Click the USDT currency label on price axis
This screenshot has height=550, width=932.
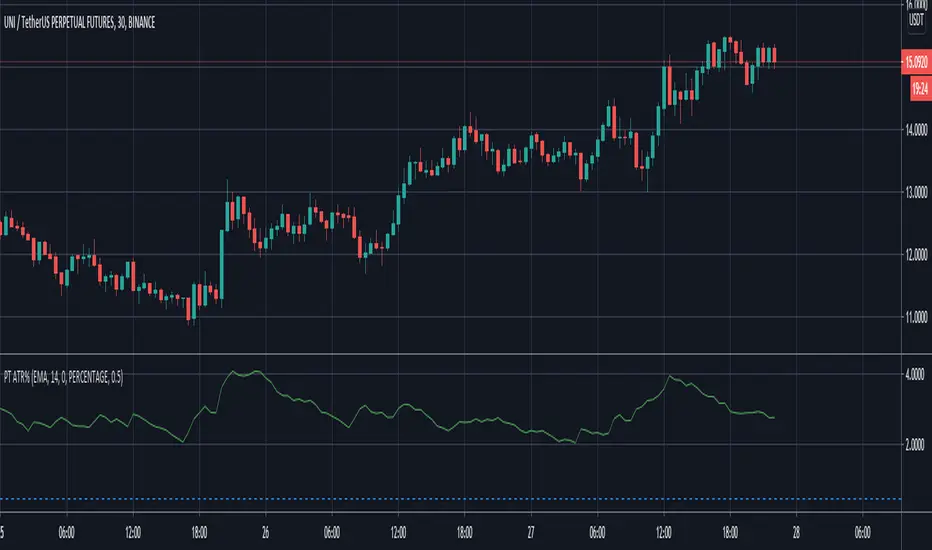point(916,20)
